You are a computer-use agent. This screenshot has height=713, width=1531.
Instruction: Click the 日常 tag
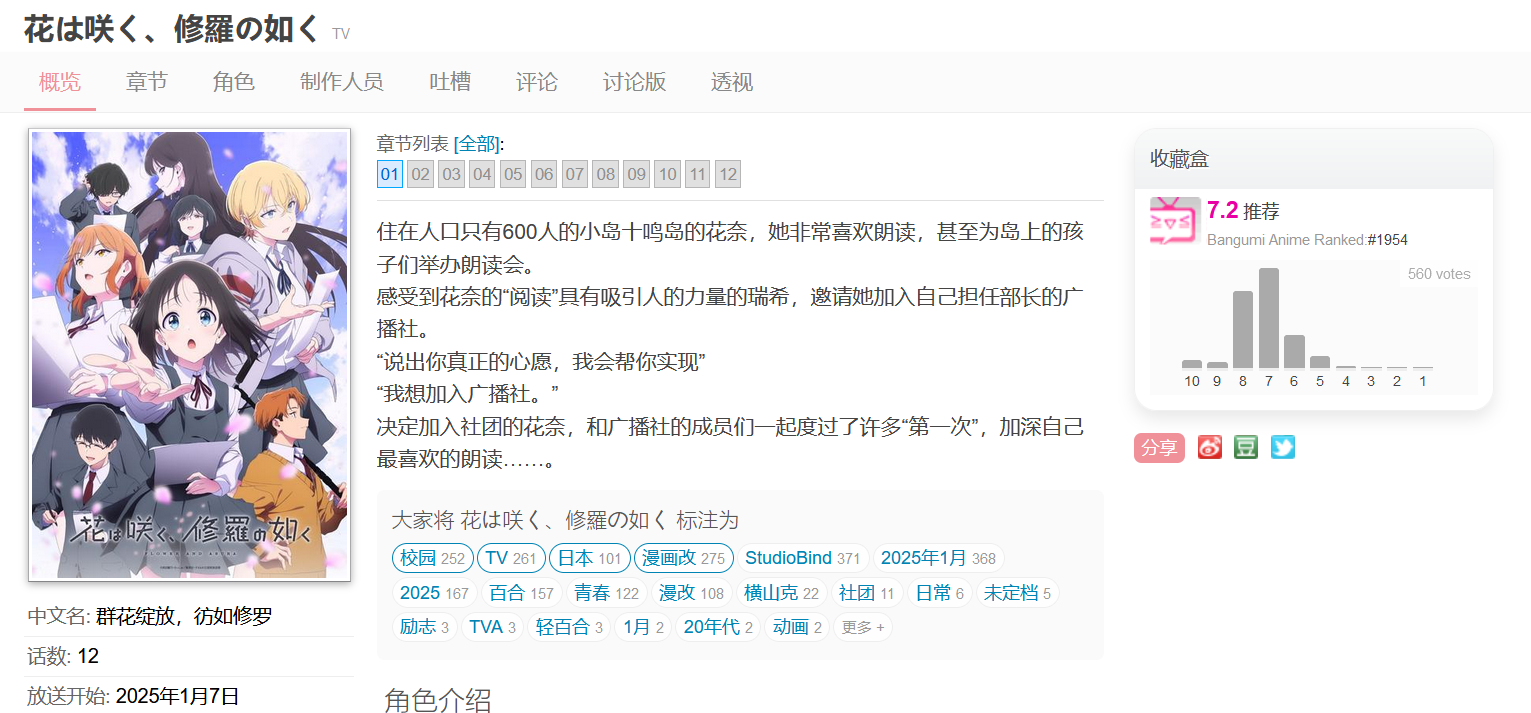pos(940,593)
